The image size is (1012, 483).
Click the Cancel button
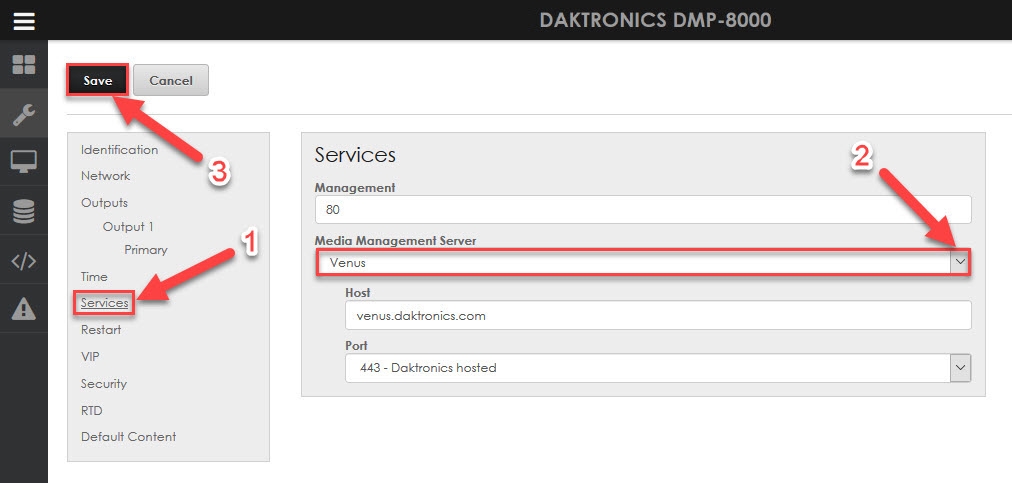coord(170,81)
